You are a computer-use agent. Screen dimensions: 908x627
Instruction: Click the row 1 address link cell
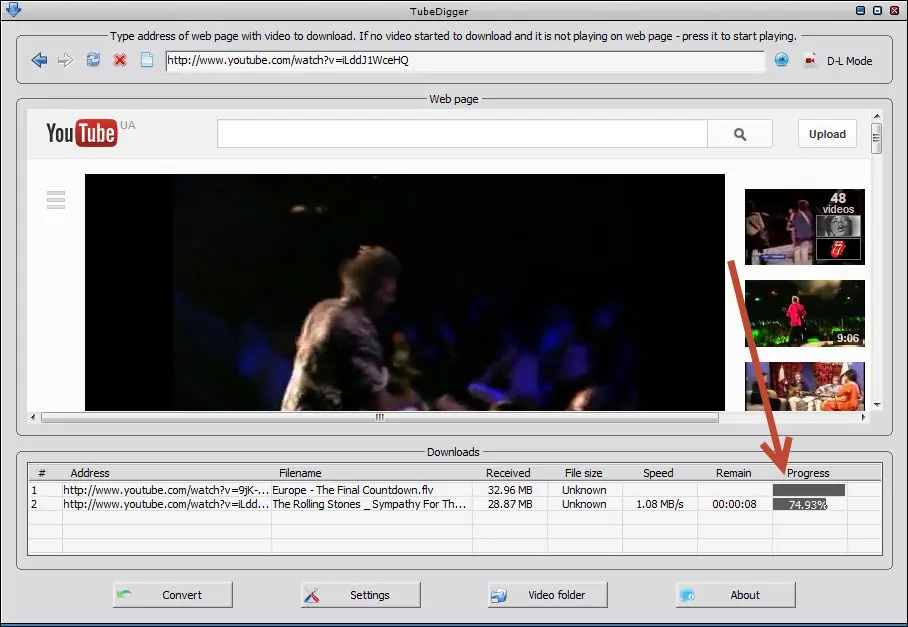point(166,490)
